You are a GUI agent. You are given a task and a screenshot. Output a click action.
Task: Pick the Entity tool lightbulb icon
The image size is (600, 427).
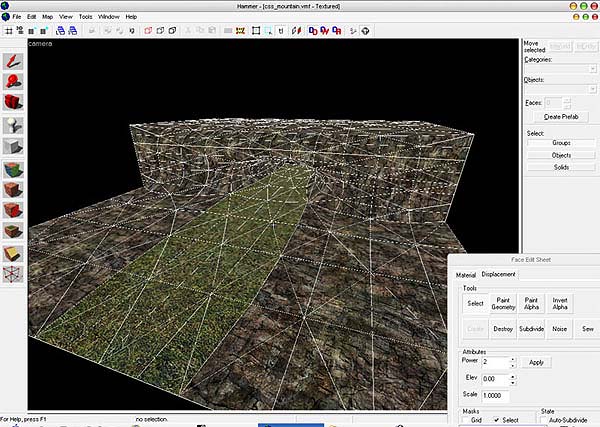point(14,127)
